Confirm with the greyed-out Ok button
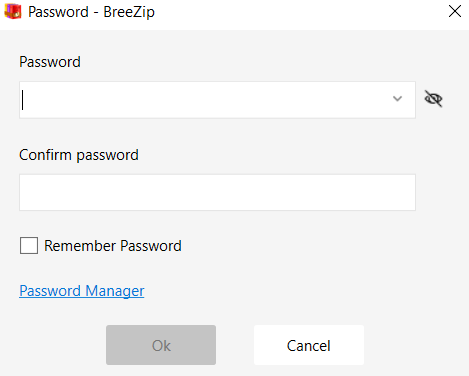The image size is (469, 376). click(x=161, y=345)
